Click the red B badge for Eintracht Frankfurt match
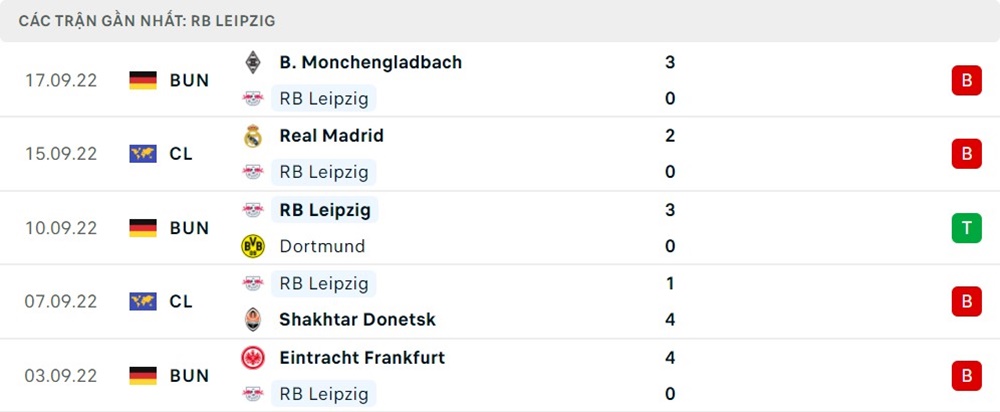The height and width of the screenshot is (412, 1000). [966, 376]
